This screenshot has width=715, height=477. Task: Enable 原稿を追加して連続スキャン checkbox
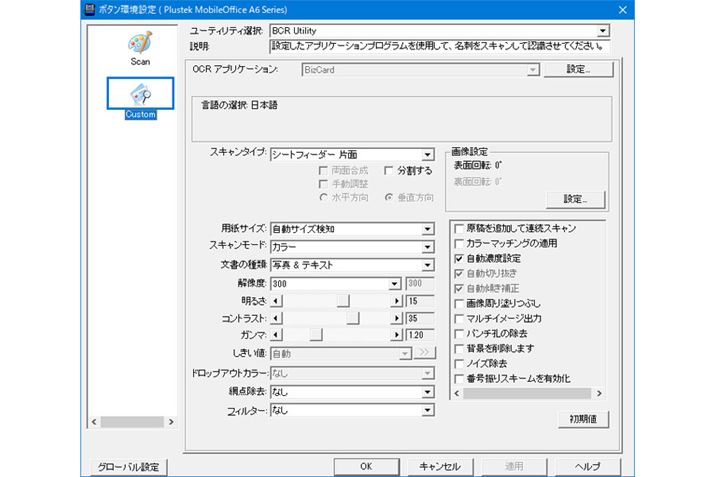(x=459, y=228)
